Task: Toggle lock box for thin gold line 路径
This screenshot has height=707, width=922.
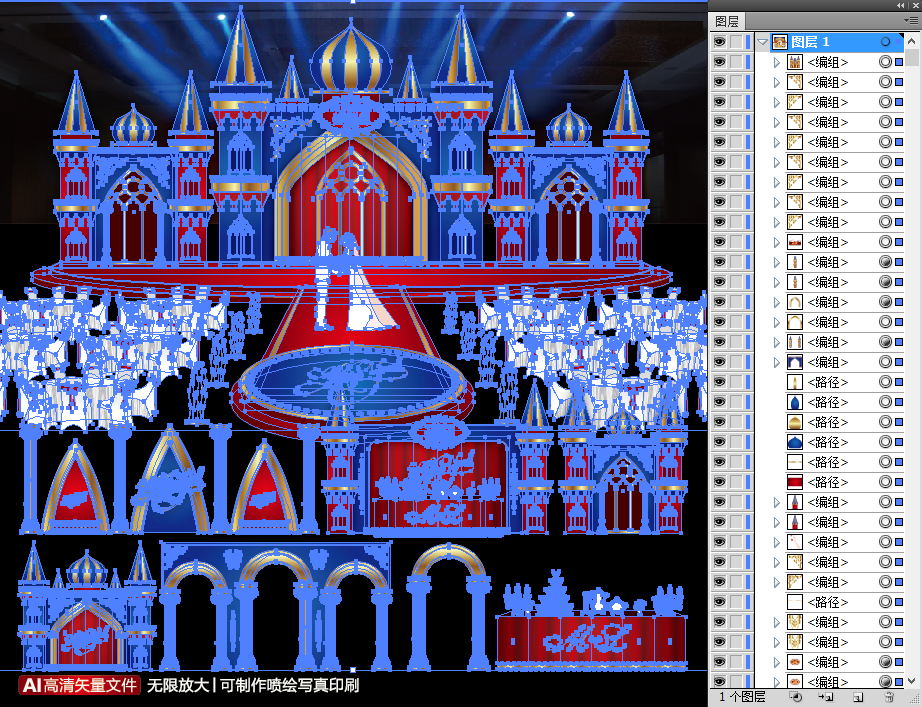Action: pos(736,462)
